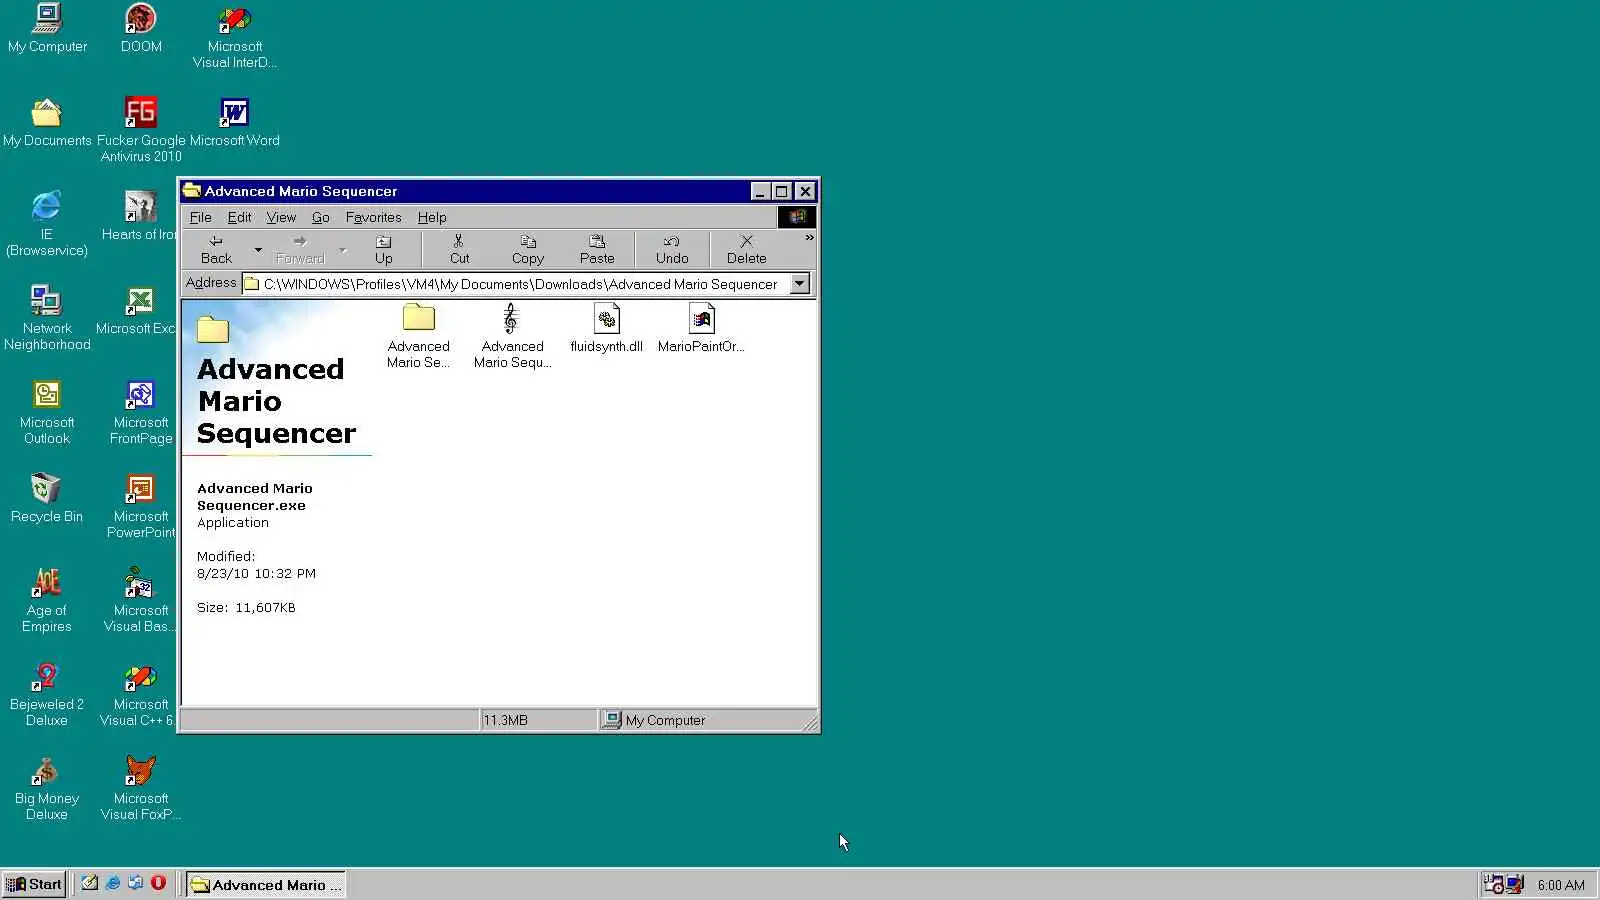Image resolution: width=1600 pixels, height=900 pixels.
Task: Click the Advanced Mario taskbar button
Action: tap(266, 884)
